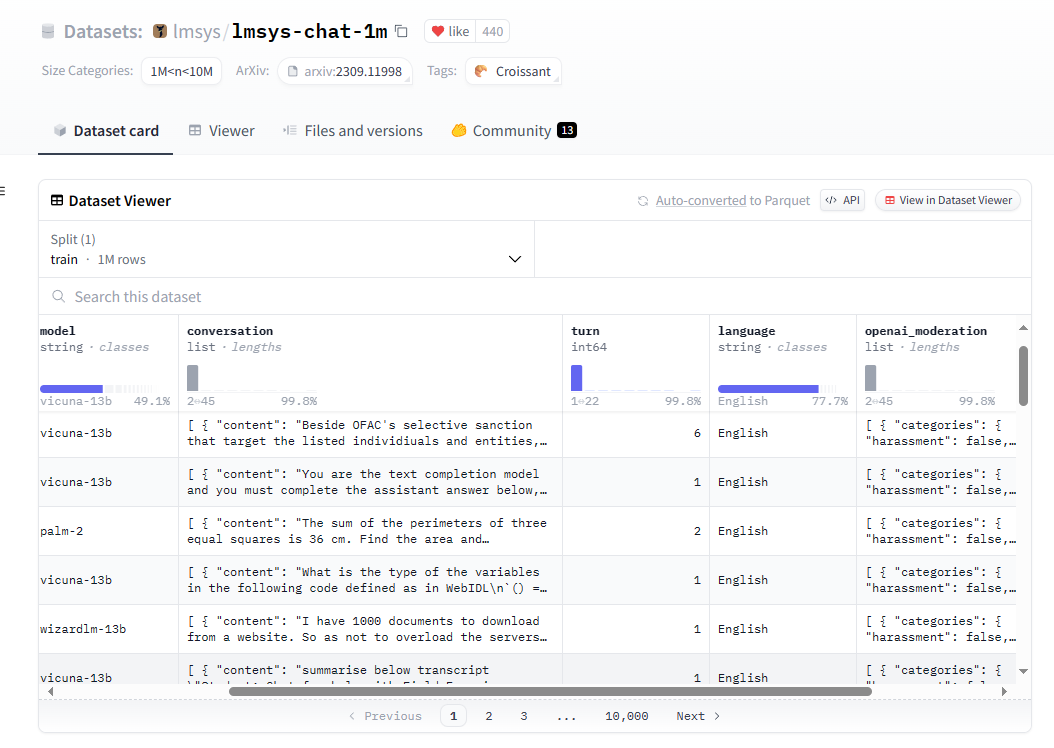Switch to the Dataset card tab
Viewport: 1054px width, 748px height.
(x=106, y=130)
